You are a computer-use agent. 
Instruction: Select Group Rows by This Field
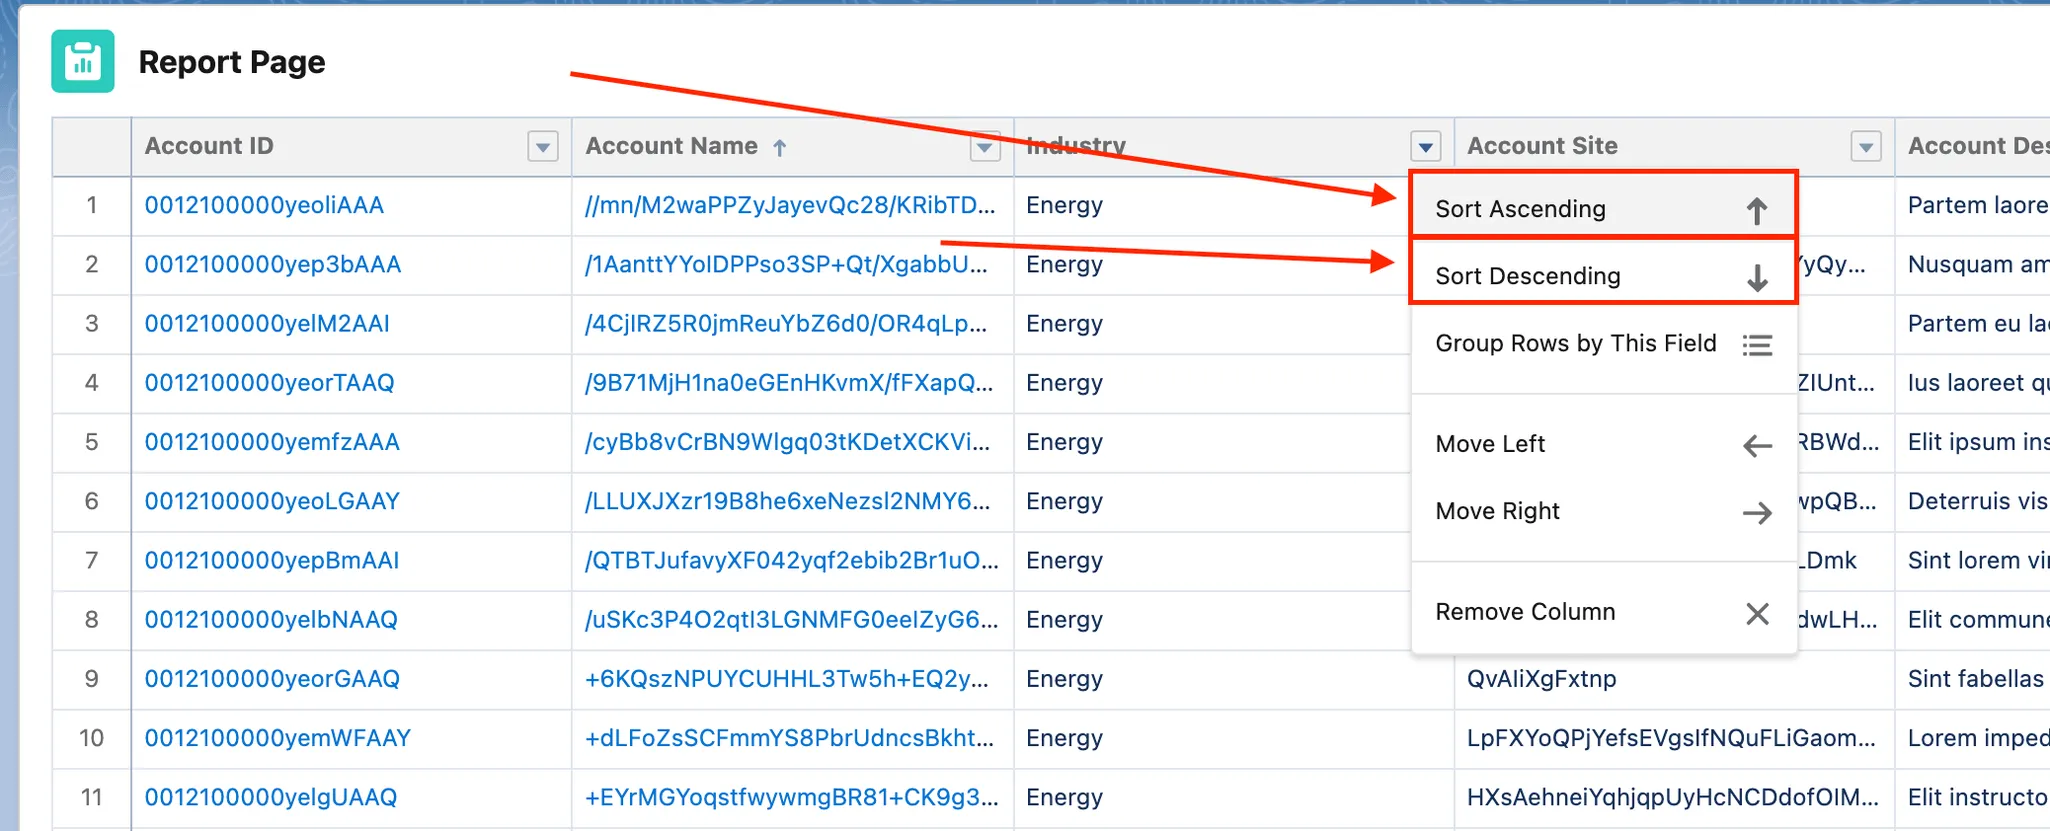click(x=1575, y=343)
